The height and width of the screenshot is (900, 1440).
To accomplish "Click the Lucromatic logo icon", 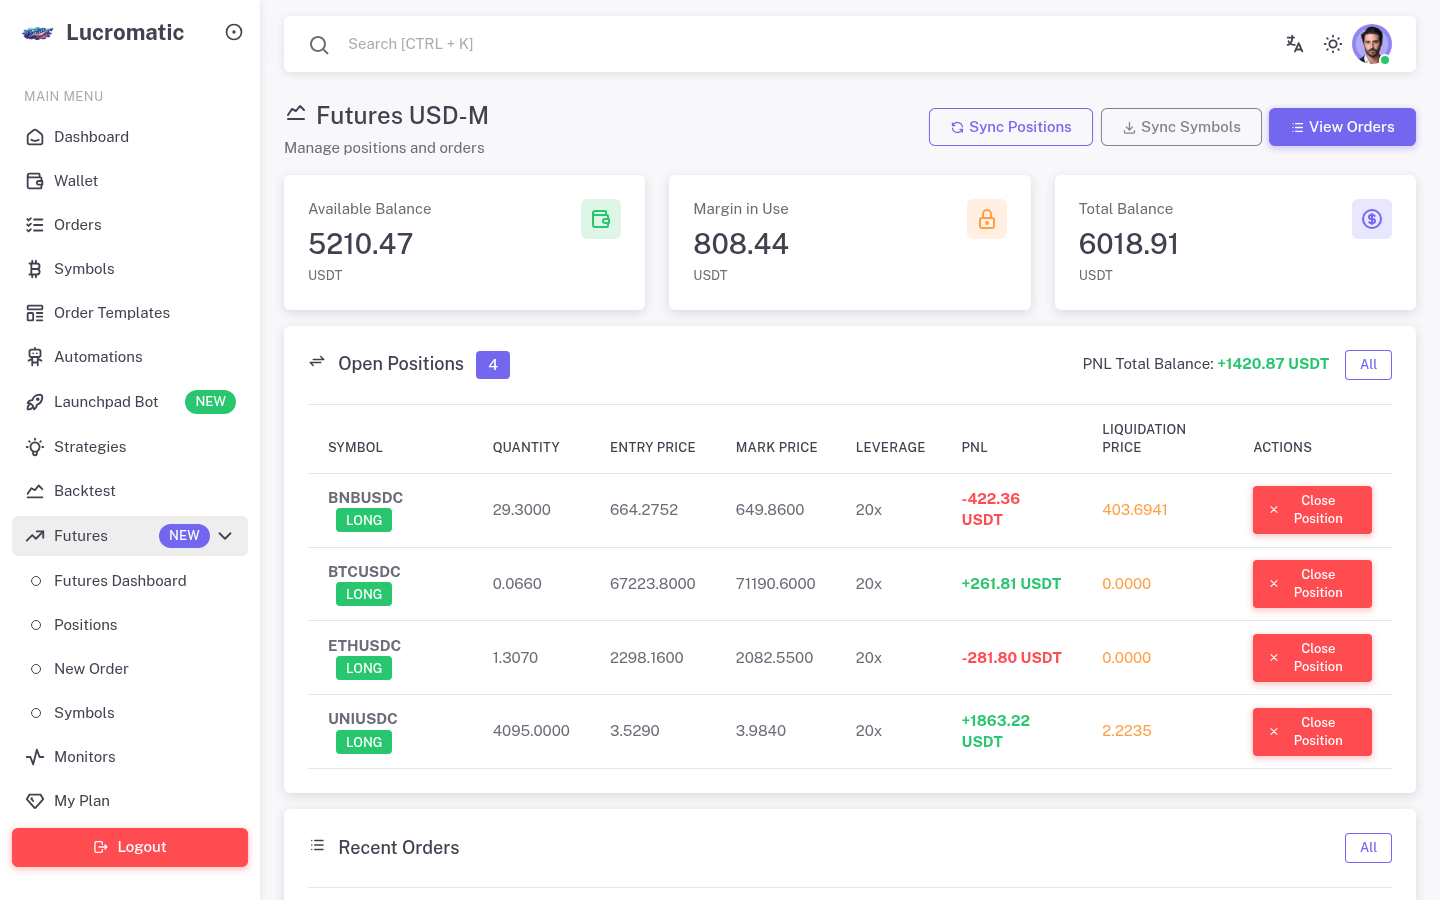I will pos(38,33).
